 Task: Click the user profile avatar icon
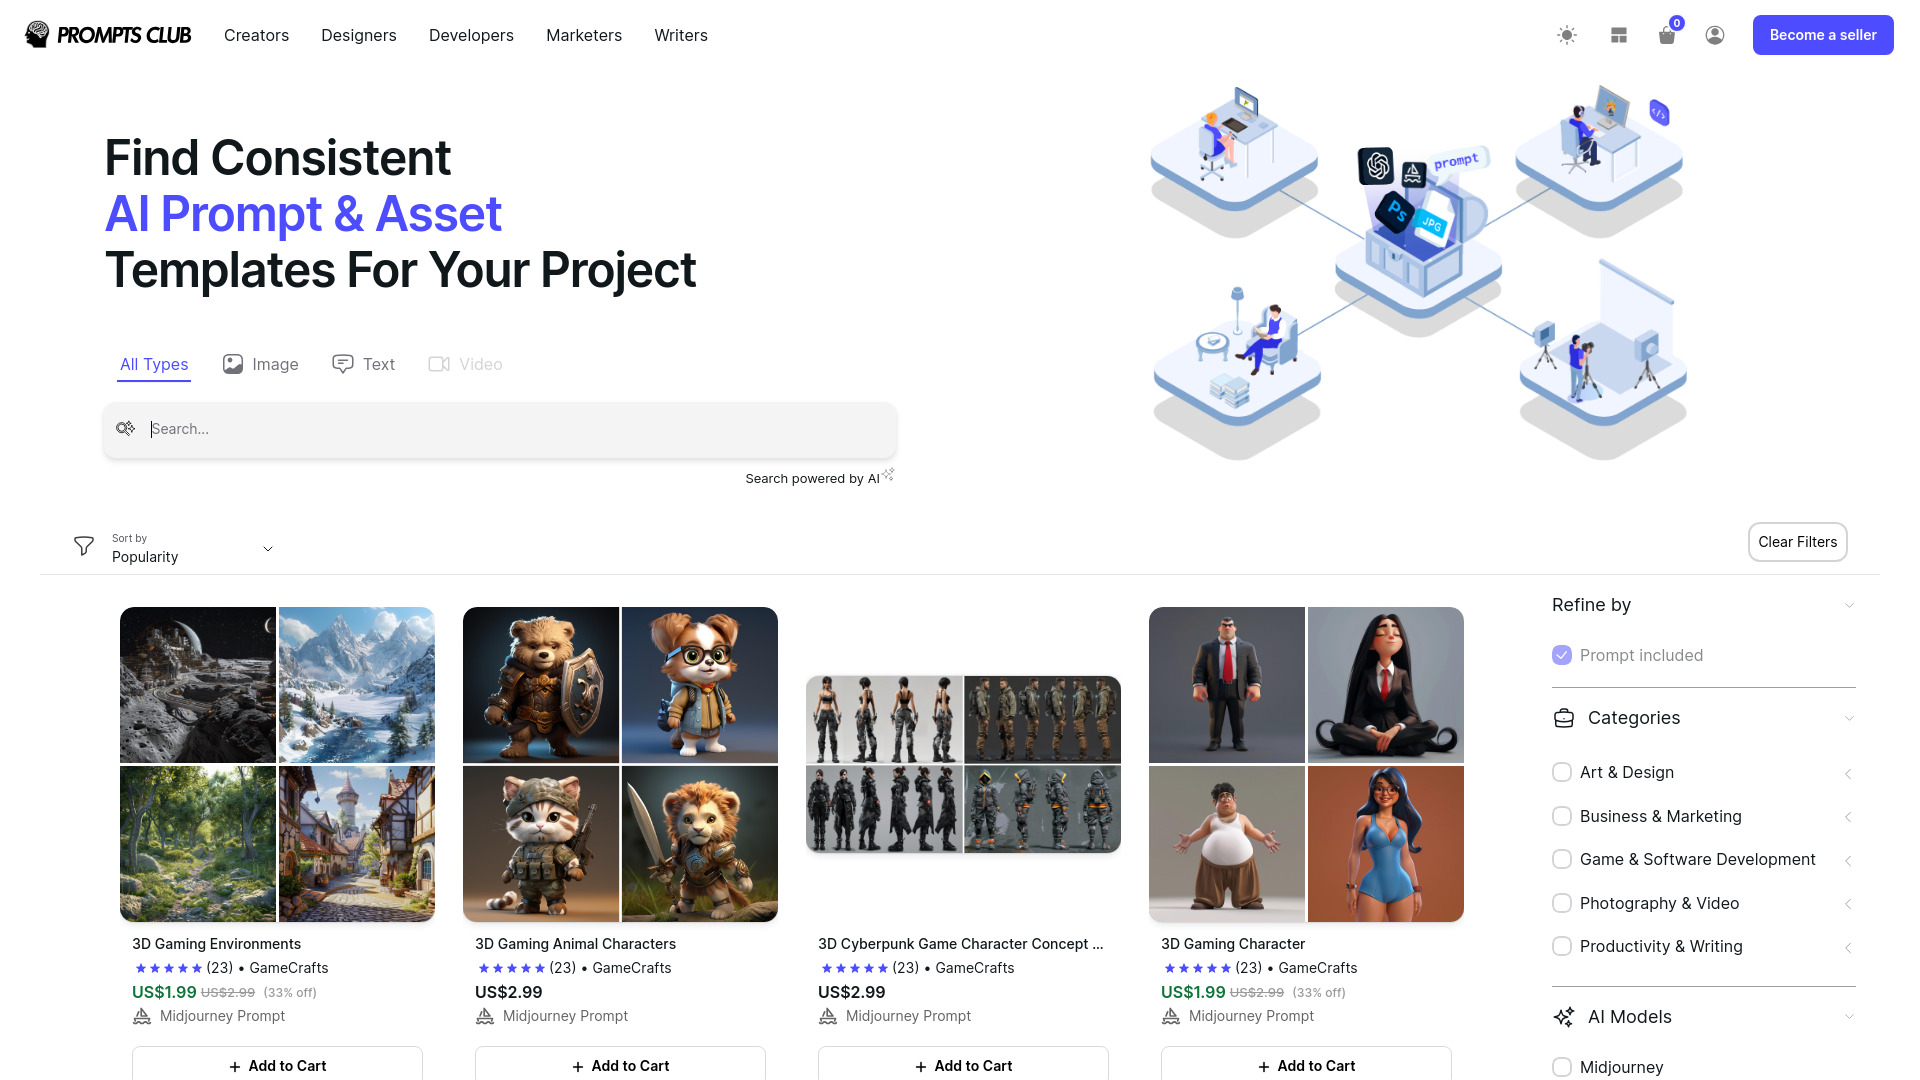1714,36
